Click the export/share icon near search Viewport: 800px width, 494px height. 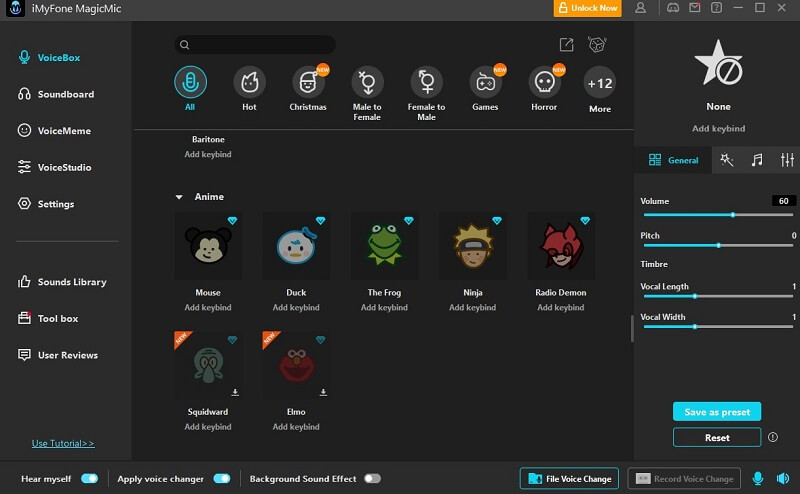click(x=566, y=45)
